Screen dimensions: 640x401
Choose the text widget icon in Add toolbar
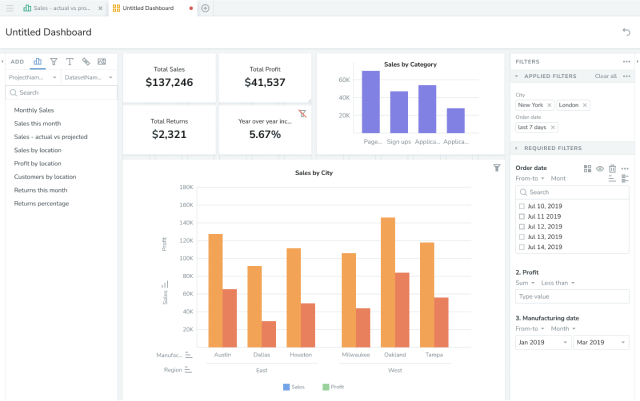pyautogui.click(x=70, y=61)
